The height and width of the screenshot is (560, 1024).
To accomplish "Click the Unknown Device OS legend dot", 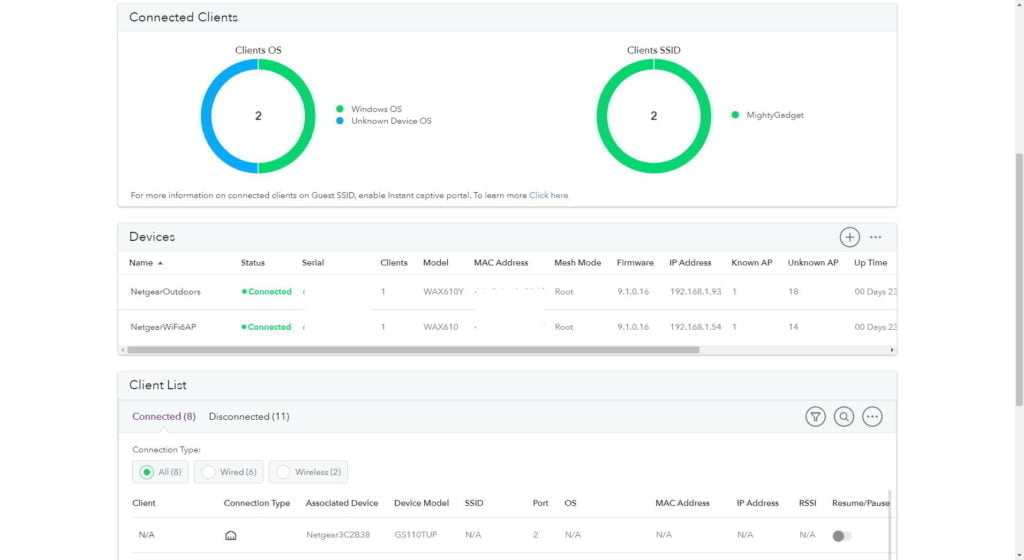I will (340, 121).
